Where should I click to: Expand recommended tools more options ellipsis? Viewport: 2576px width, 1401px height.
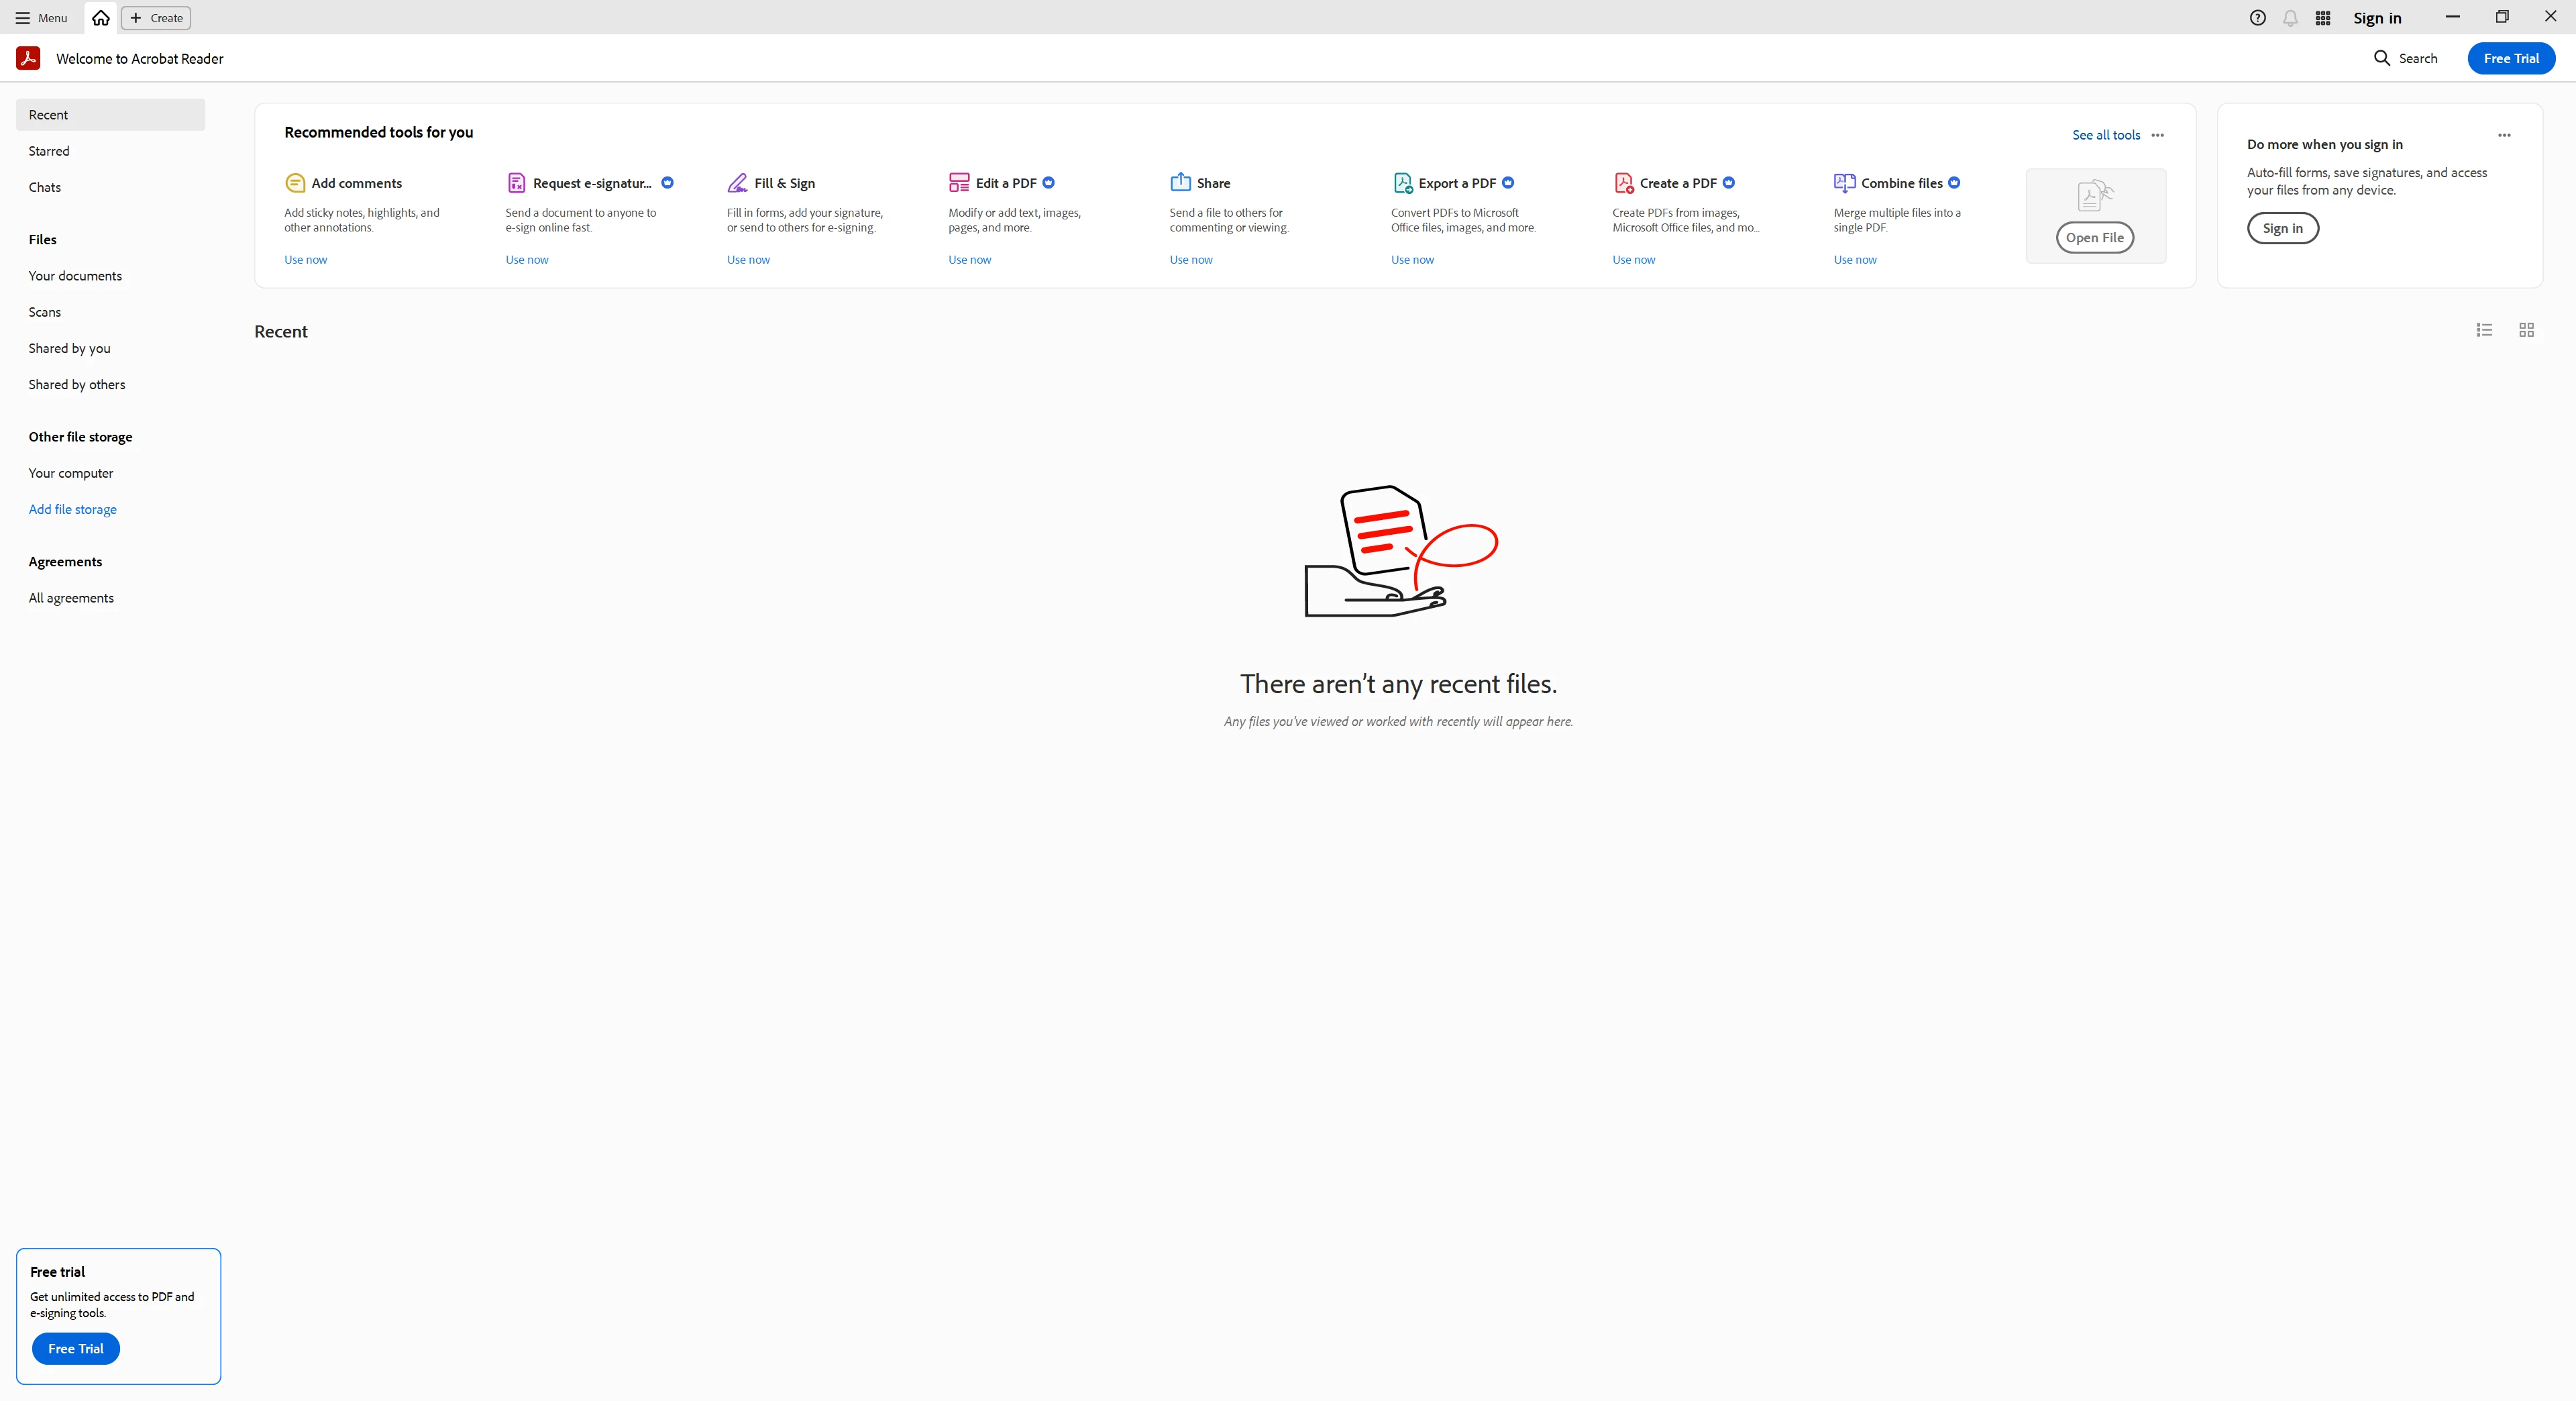(2157, 135)
